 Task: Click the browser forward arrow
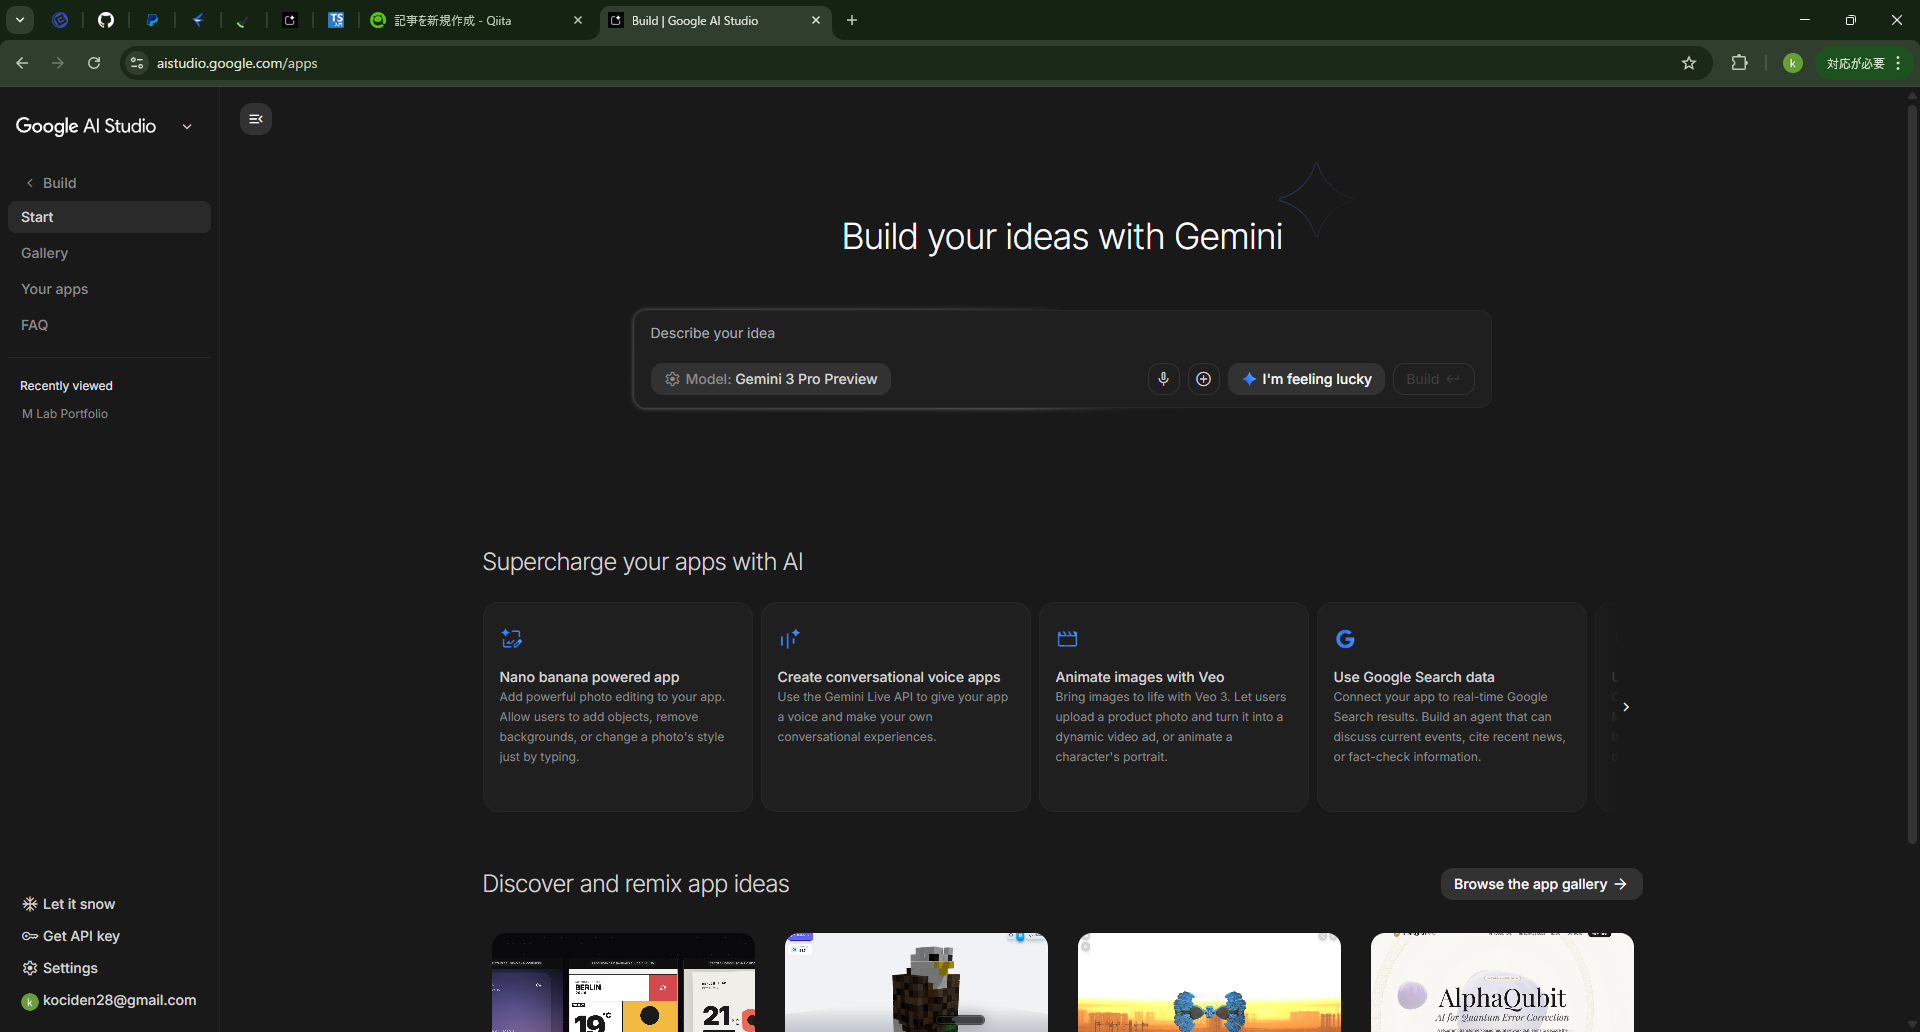pyautogui.click(x=58, y=63)
